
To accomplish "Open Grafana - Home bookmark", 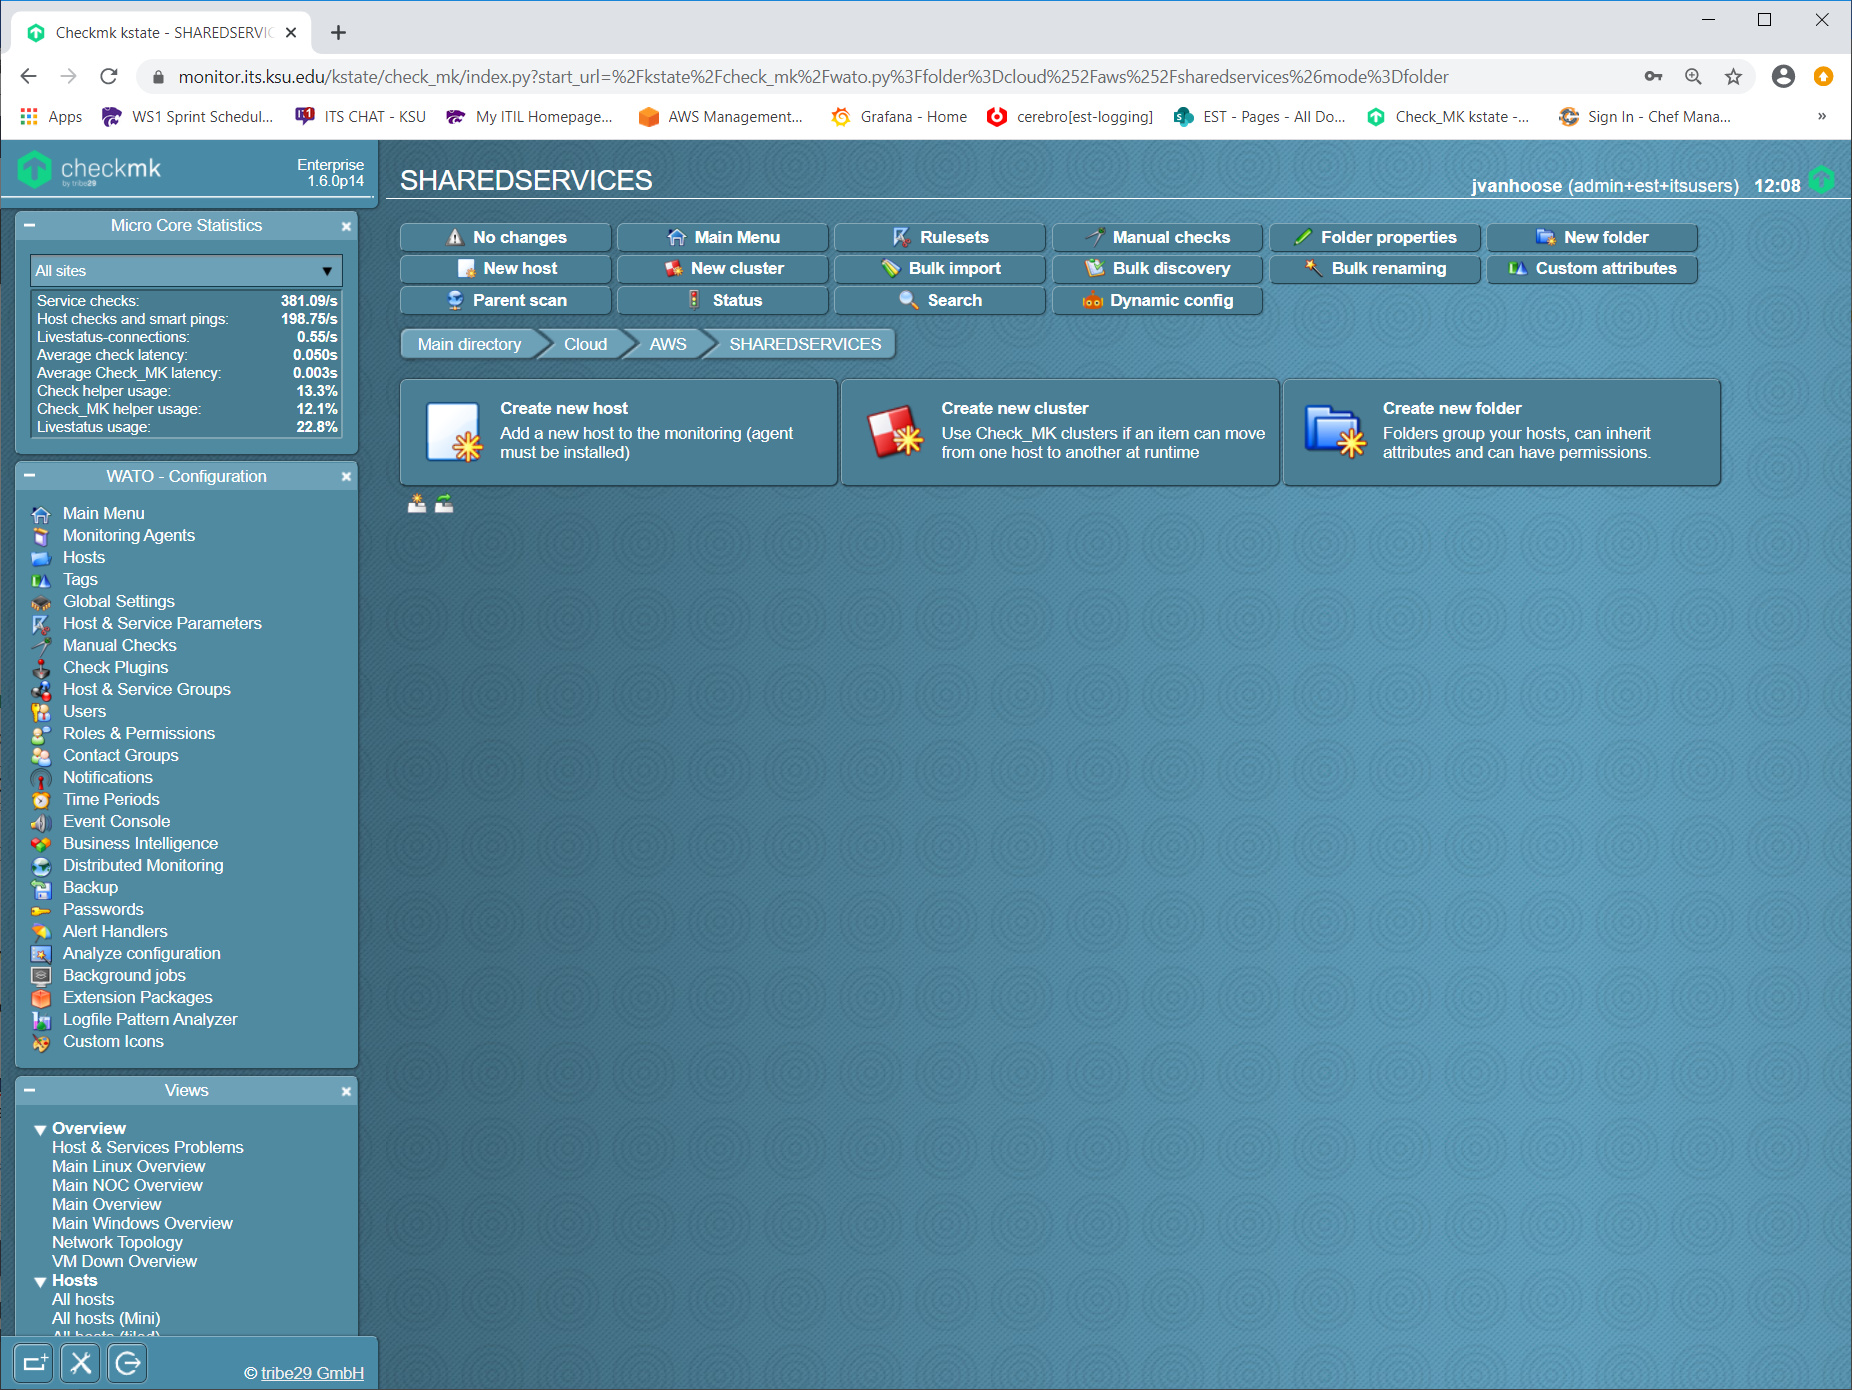I will [899, 117].
